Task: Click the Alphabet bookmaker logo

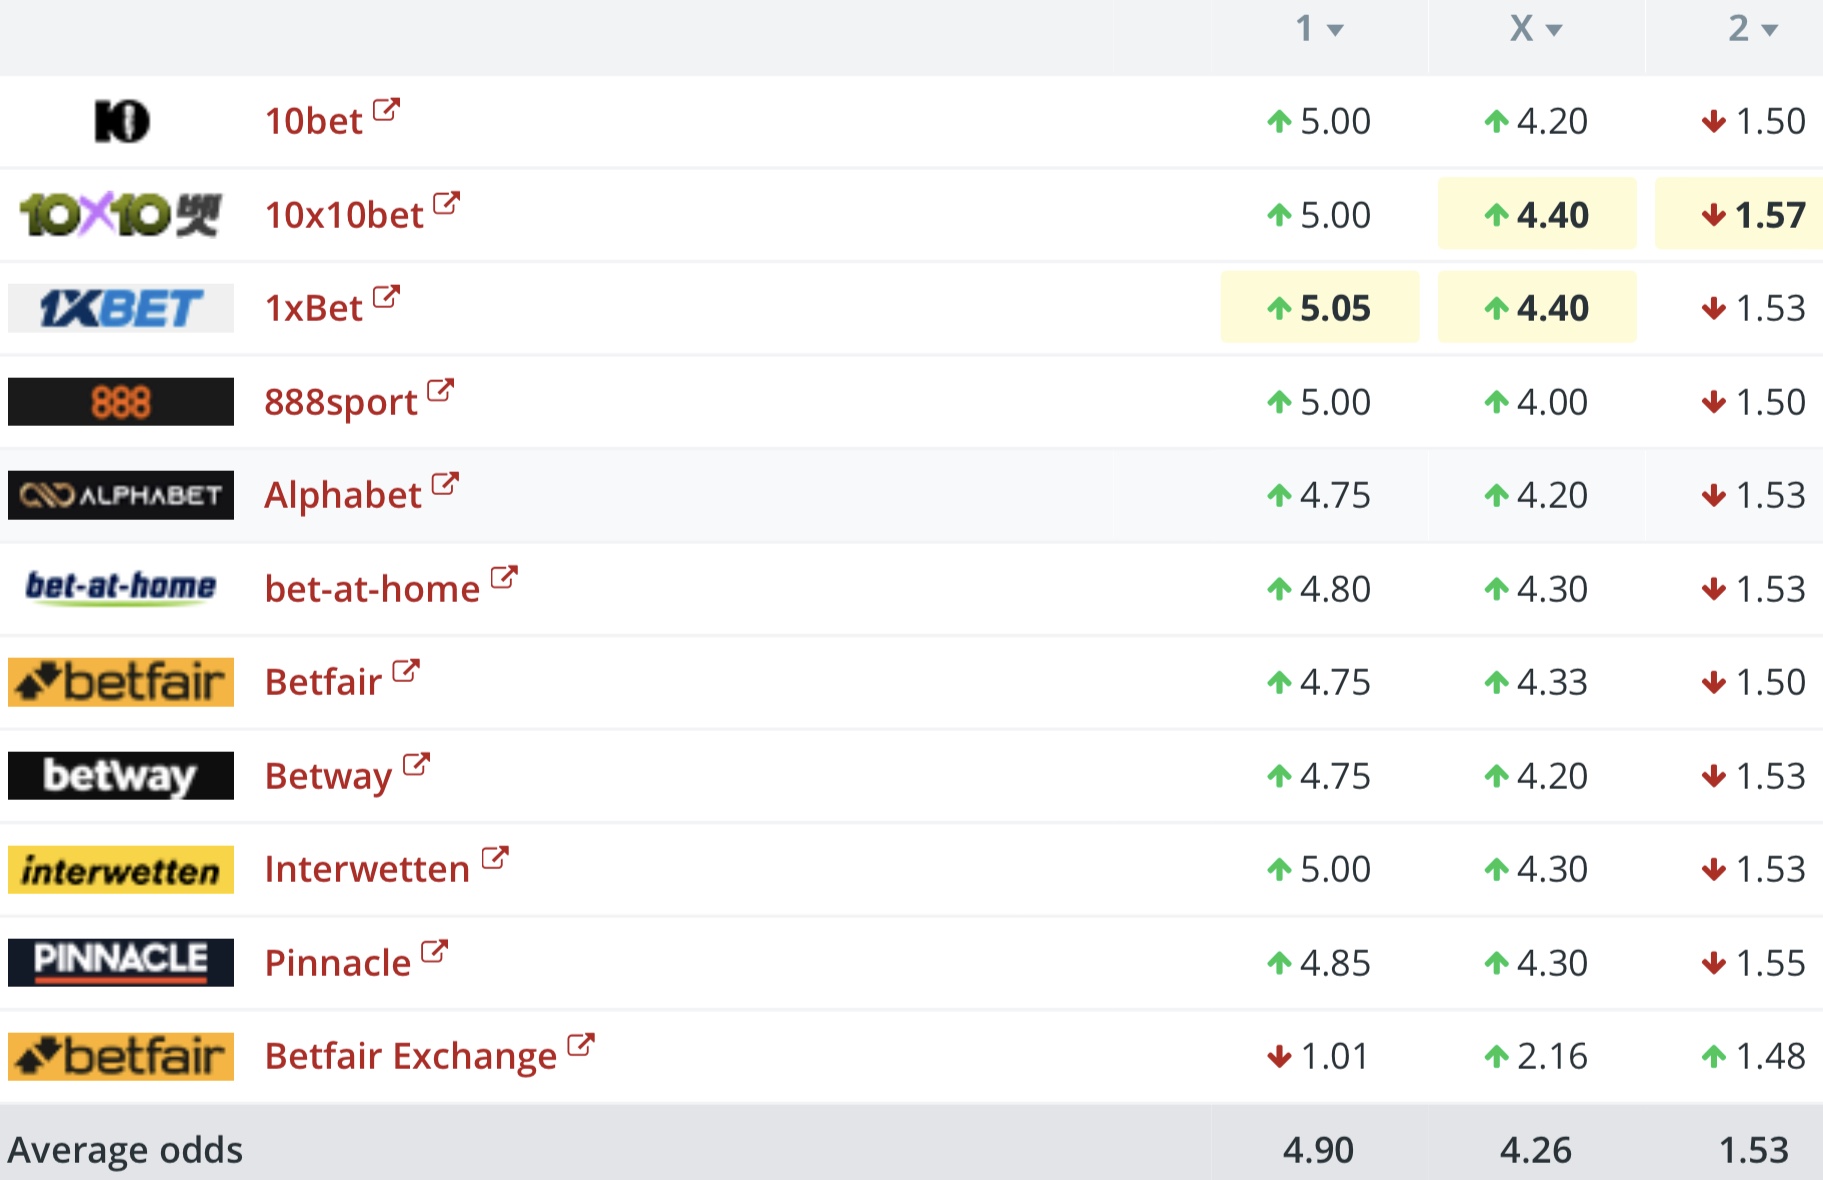Action: 121,495
